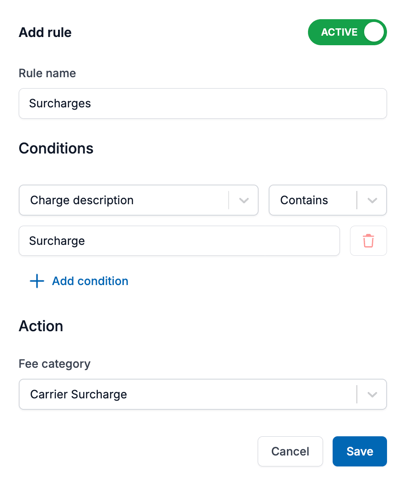Open the Fee category Carrier Surcharge dropdown
The height and width of the screenshot is (487, 403).
203,394
